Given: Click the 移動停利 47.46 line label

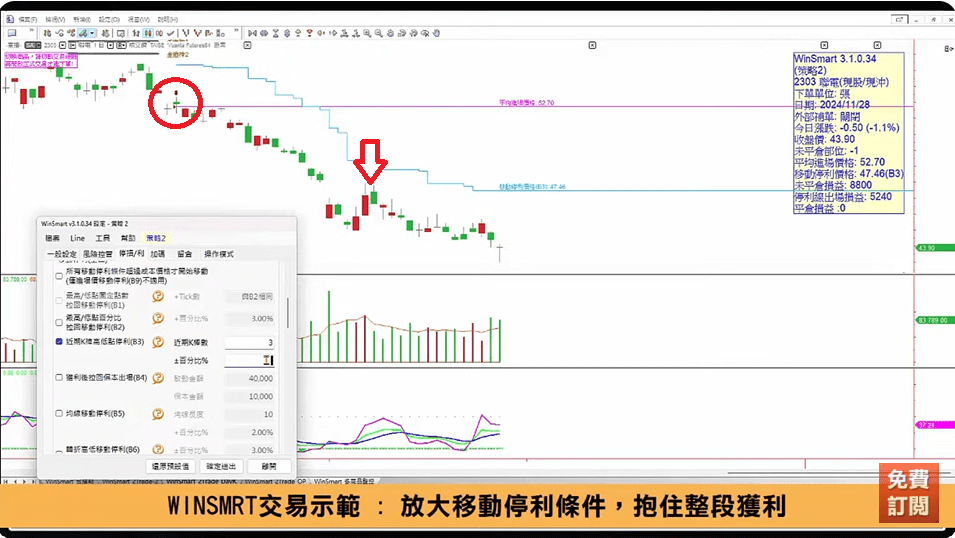Looking at the screenshot, I should pyautogui.click(x=532, y=186).
